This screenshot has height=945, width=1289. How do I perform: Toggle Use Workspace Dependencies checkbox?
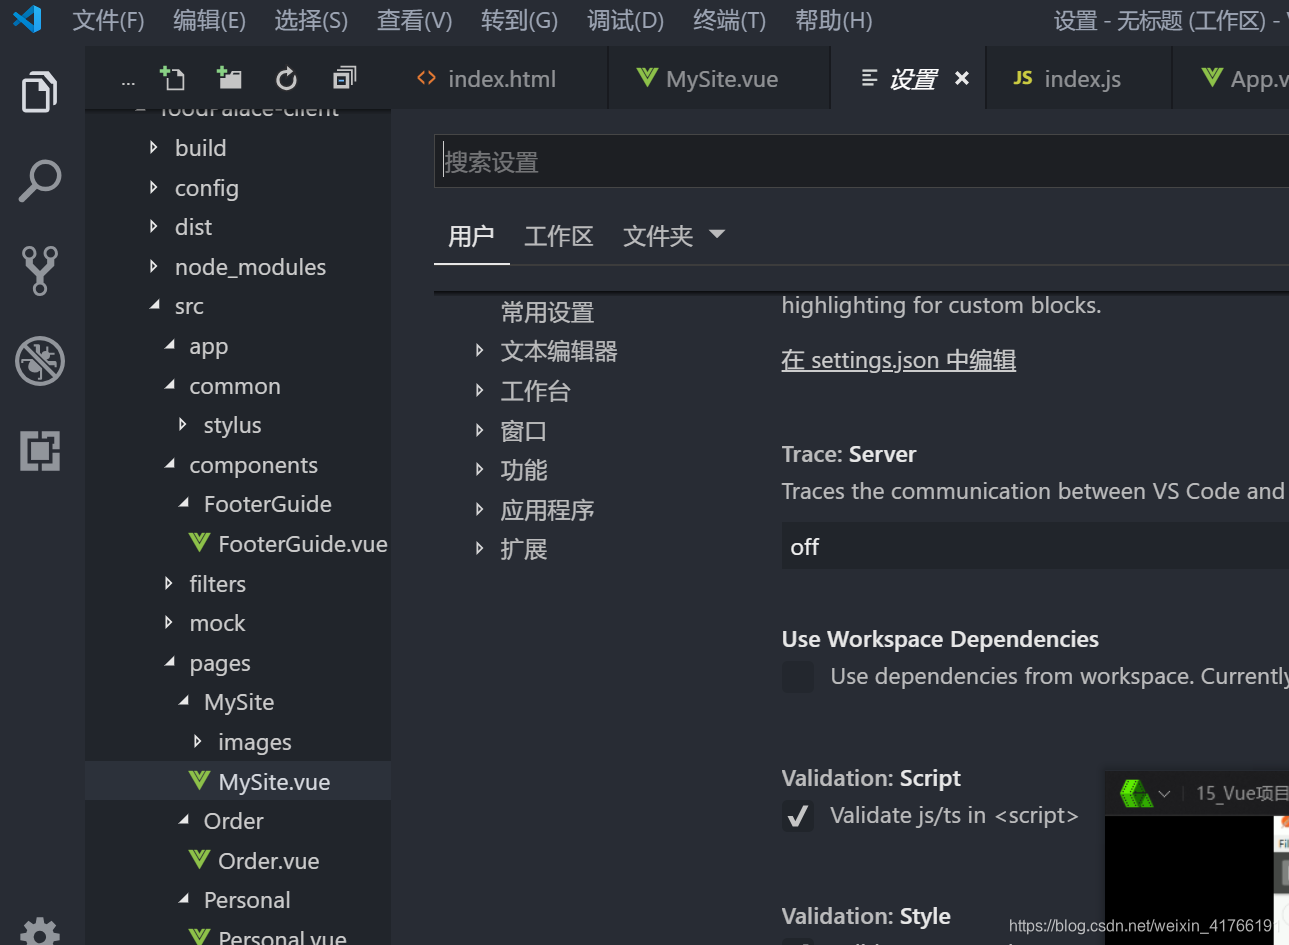798,677
